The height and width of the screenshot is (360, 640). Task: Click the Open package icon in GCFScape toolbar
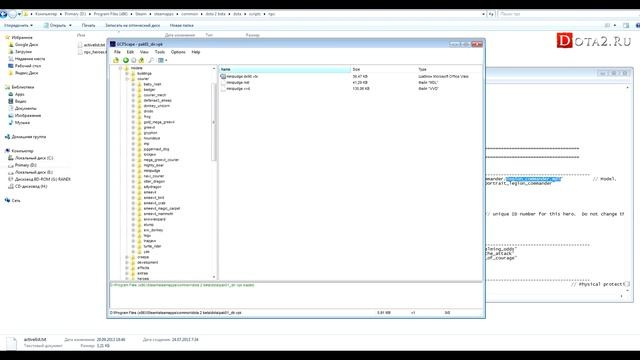[116, 60]
